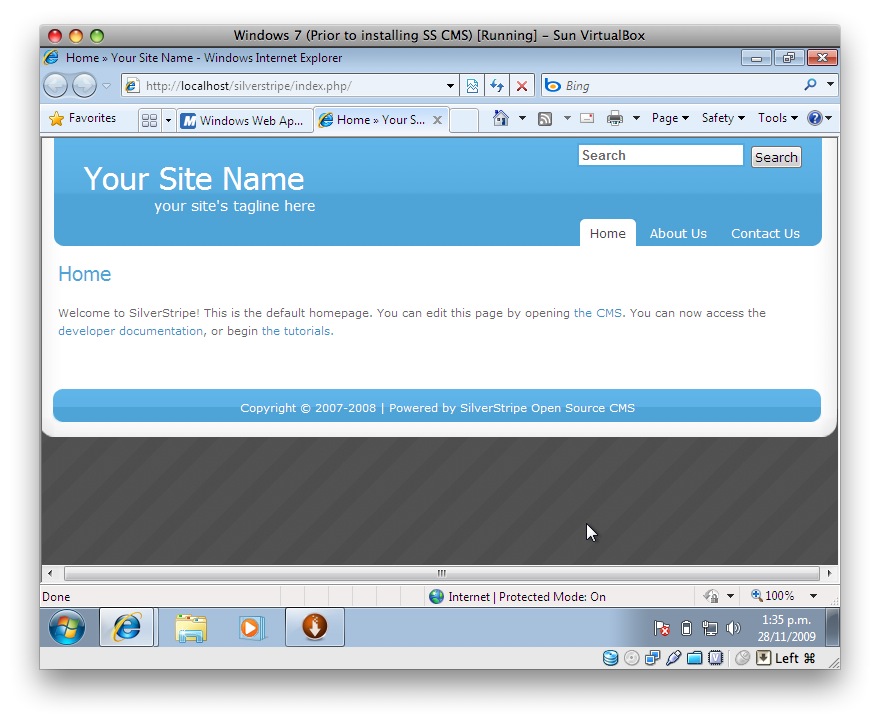The width and height of the screenshot is (880, 724).
Task: Open Windows Explorer from the taskbar
Action: (x=191, y=628)
